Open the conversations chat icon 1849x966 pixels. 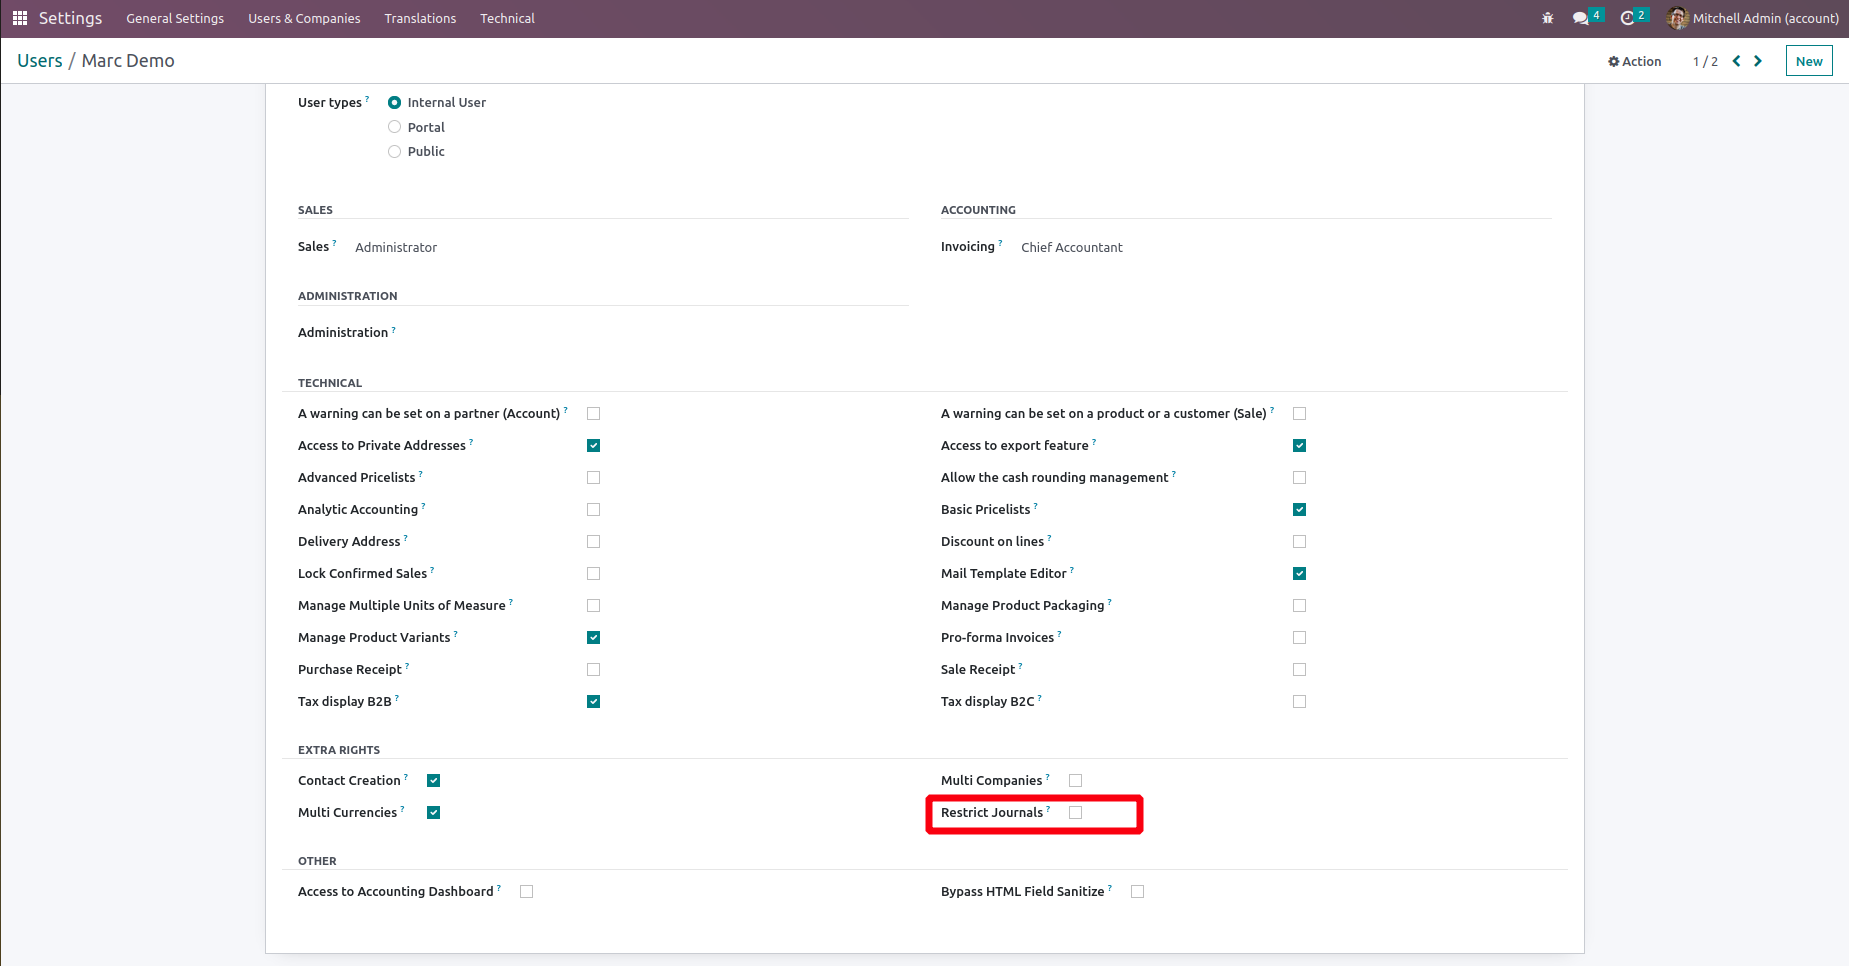(1580, 18)
